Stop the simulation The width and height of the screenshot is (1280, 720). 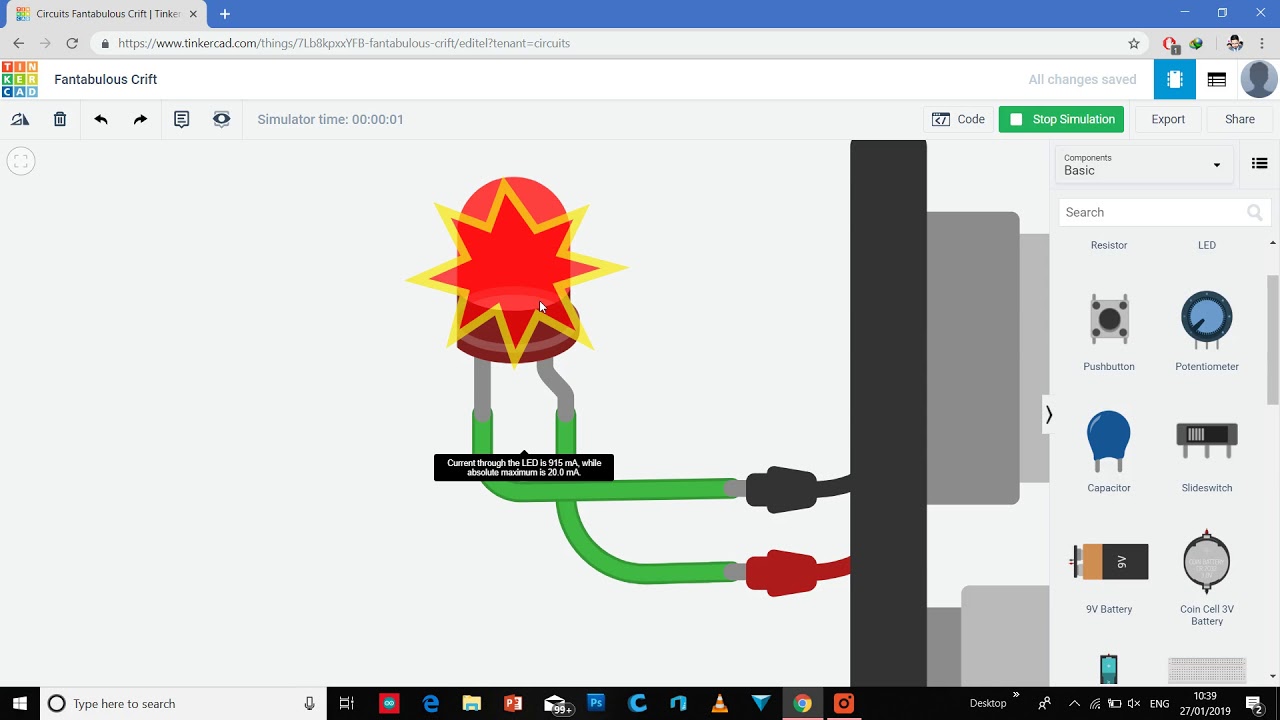coord(1061,119)
